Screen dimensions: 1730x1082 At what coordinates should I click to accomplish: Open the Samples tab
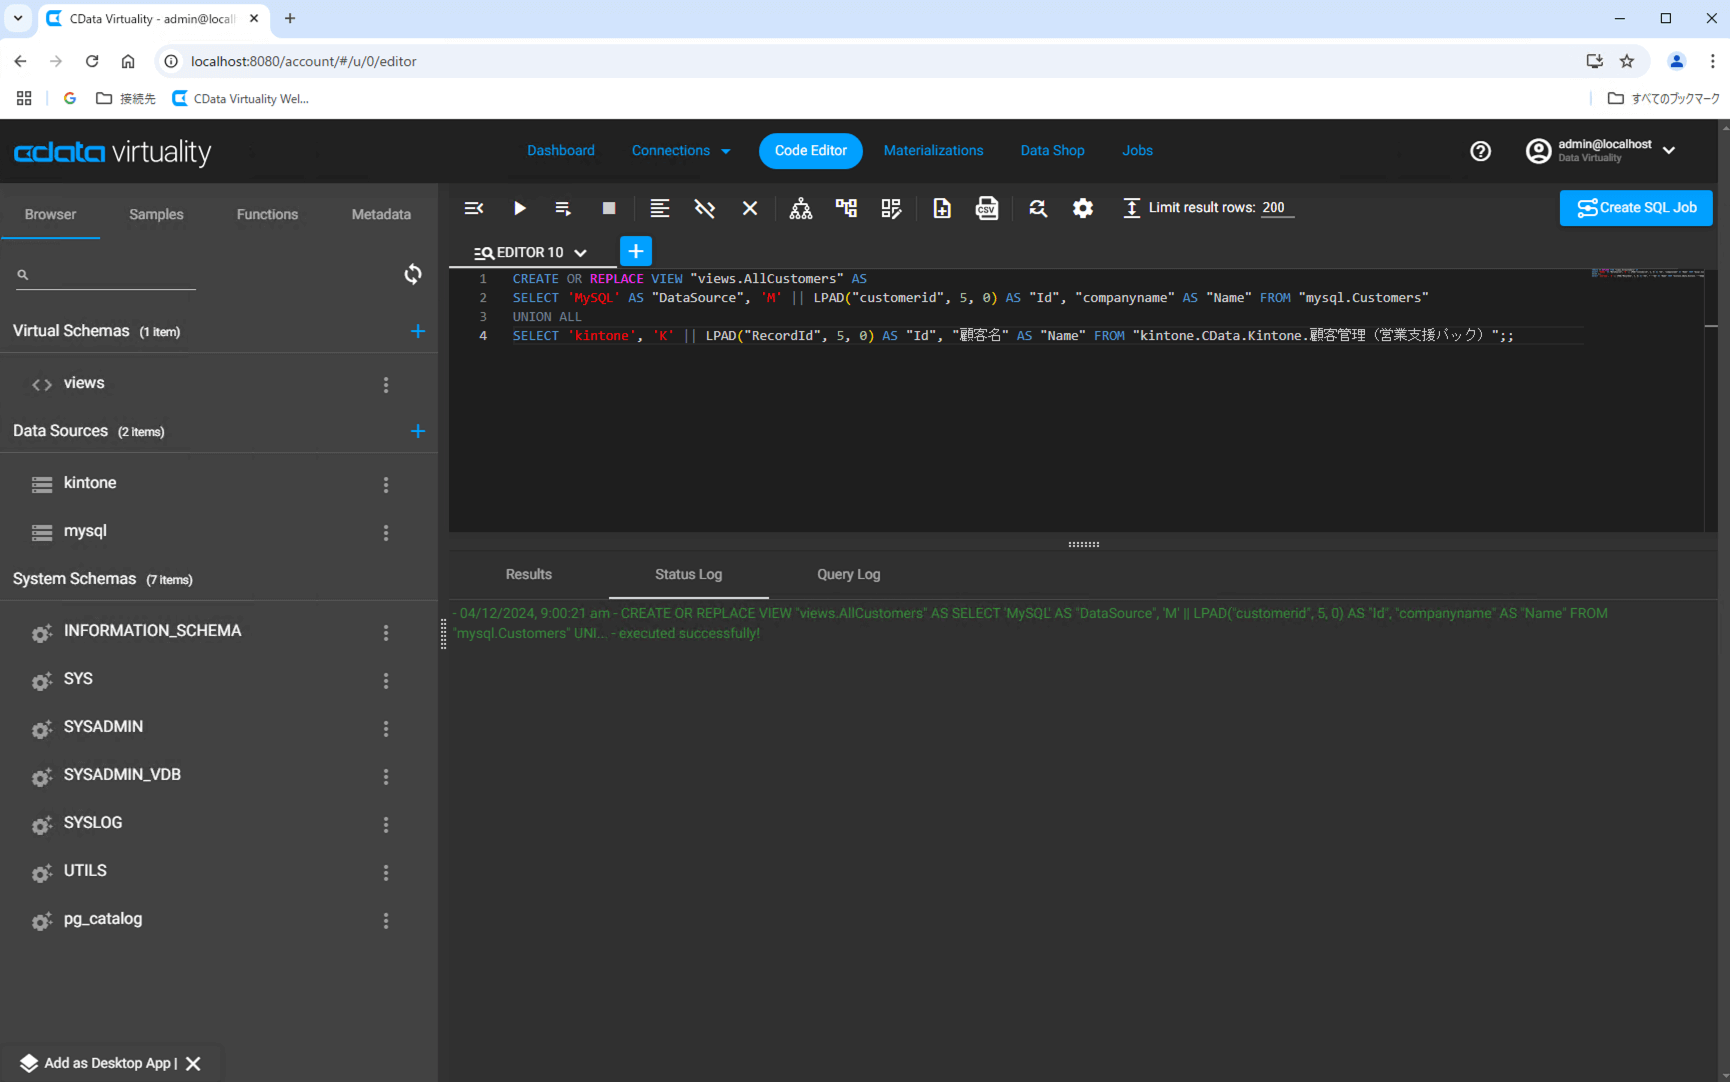point(156,214)
